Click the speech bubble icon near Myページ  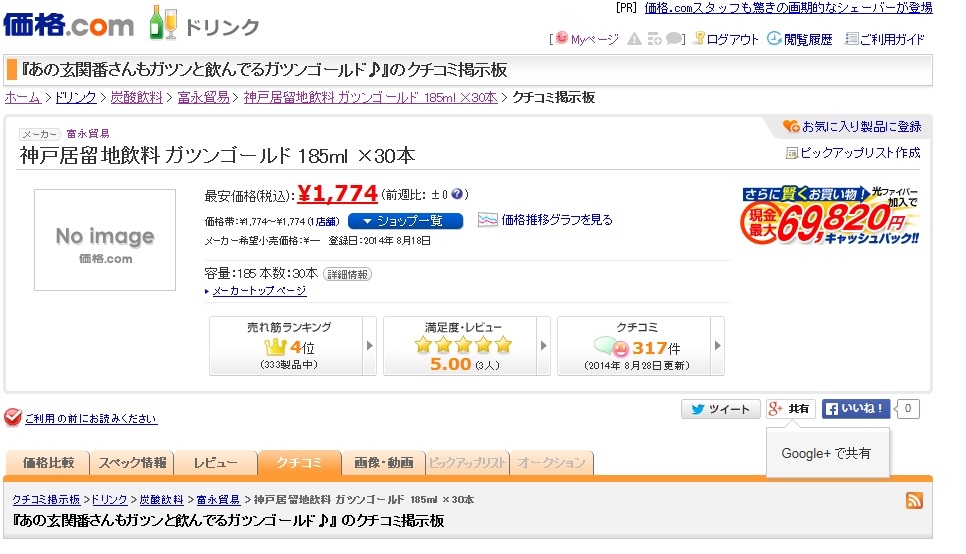(675, 39)
